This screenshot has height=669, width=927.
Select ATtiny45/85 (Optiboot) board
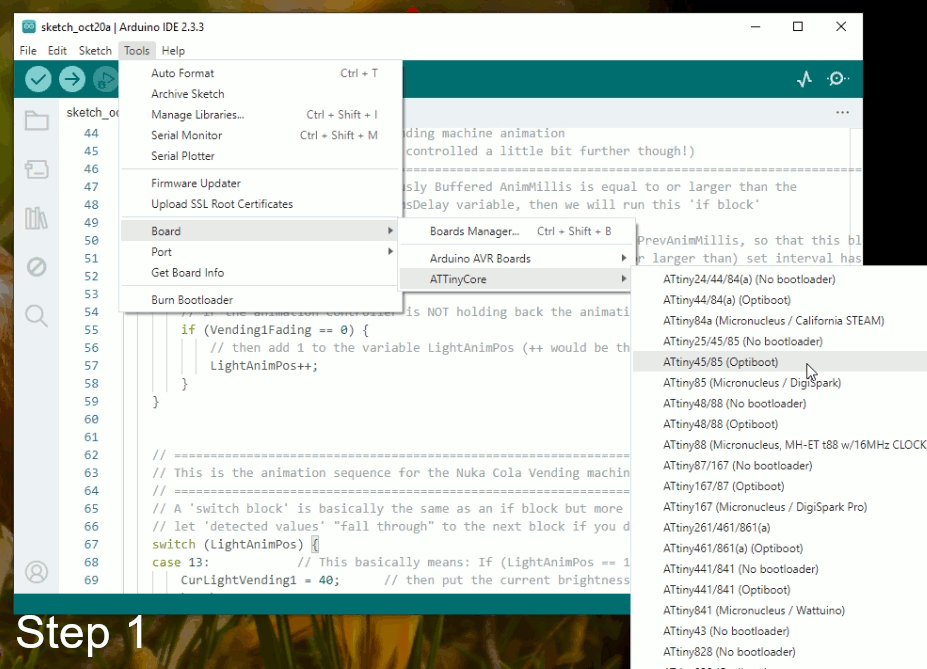tap(780, 362)
